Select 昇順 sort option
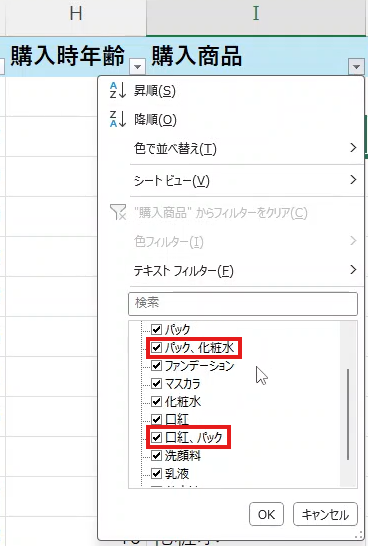The height and width of the screenshot is (546, 368). (x=155, y=91)
